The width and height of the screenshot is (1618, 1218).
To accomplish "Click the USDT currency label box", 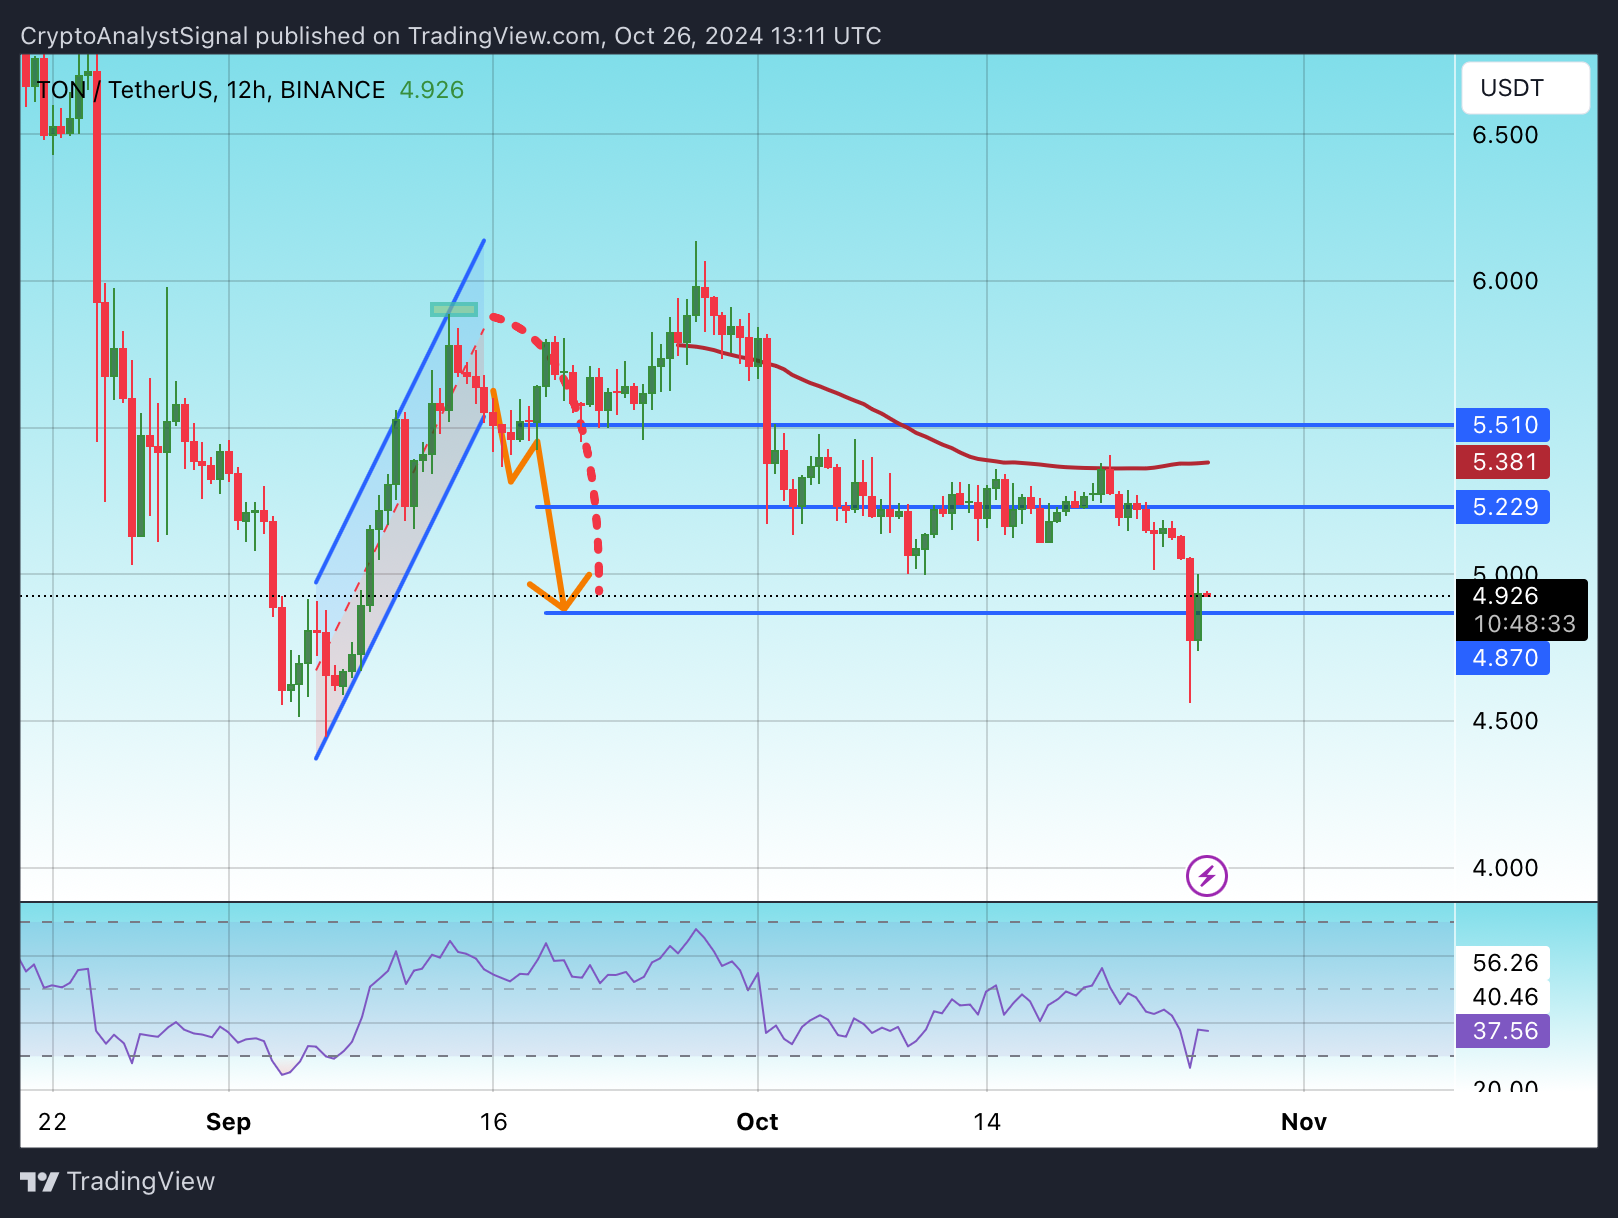I will coord(1525,88).
